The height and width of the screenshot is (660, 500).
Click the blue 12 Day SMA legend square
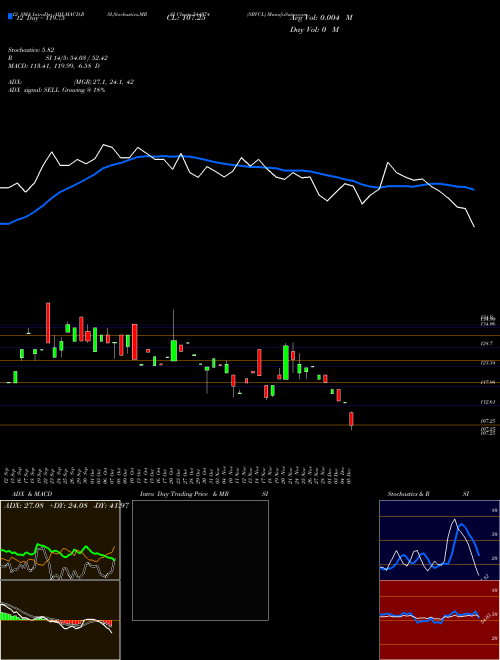point(10,16)
